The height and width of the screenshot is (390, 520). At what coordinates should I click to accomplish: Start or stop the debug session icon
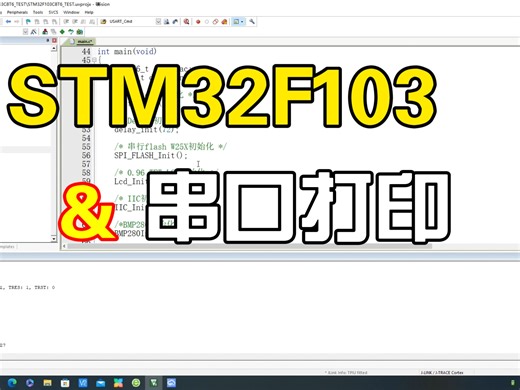[187, 22]
